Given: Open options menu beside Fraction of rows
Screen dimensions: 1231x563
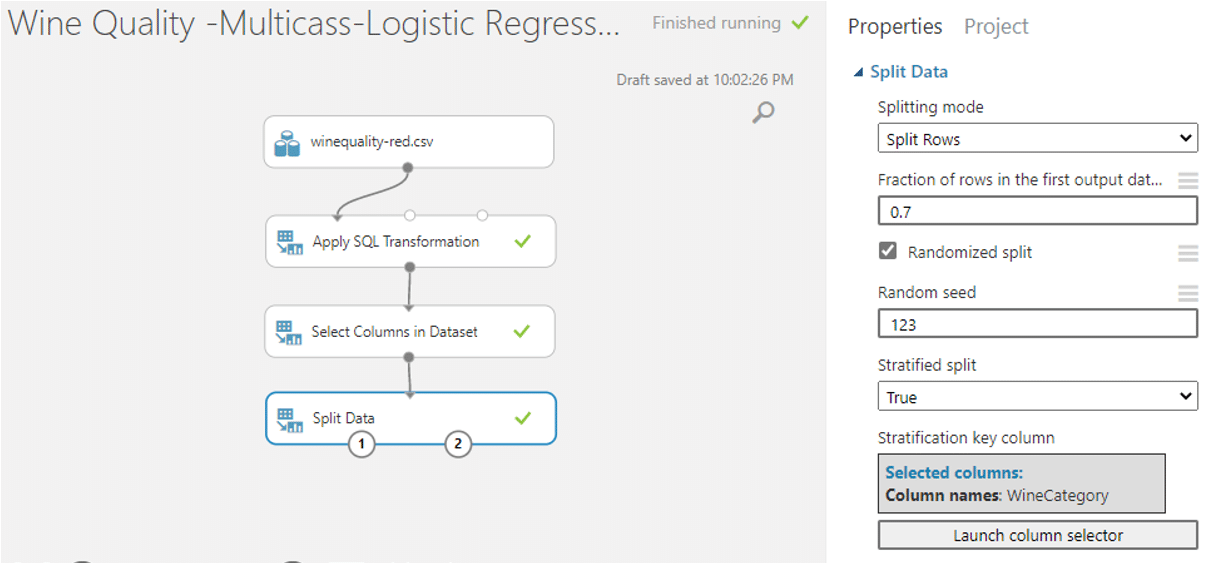Looking at the screenshot, I should point(1187,181).
